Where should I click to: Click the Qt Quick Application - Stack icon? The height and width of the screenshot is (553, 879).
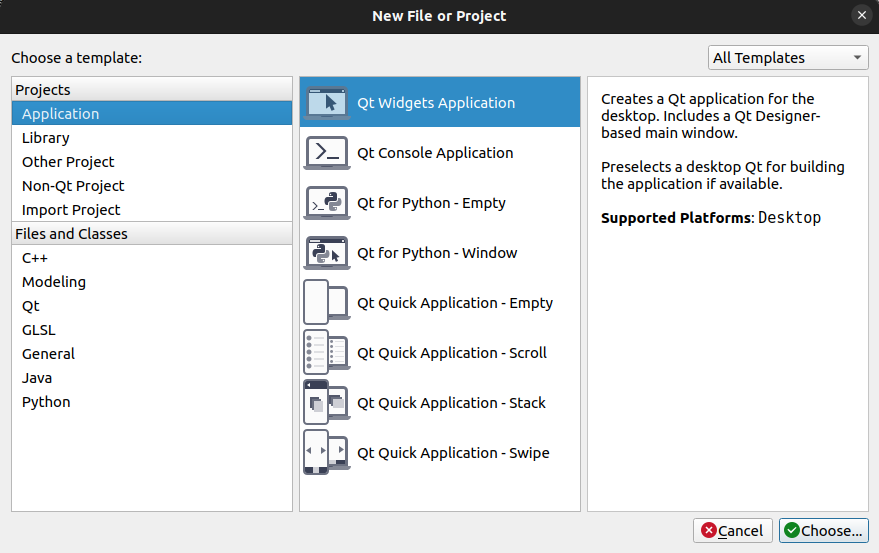pyautogui.click(x=326, y=403)
